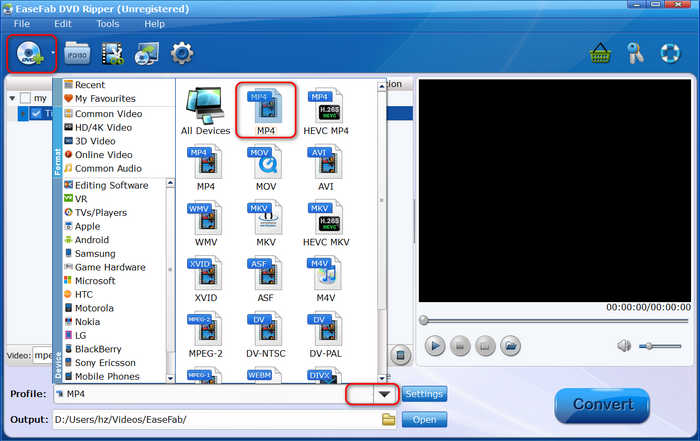The height and width of the screenshot is (441, 700).
Task: Open the gear settings icon in toolbar
Action: tap(182, 54)
